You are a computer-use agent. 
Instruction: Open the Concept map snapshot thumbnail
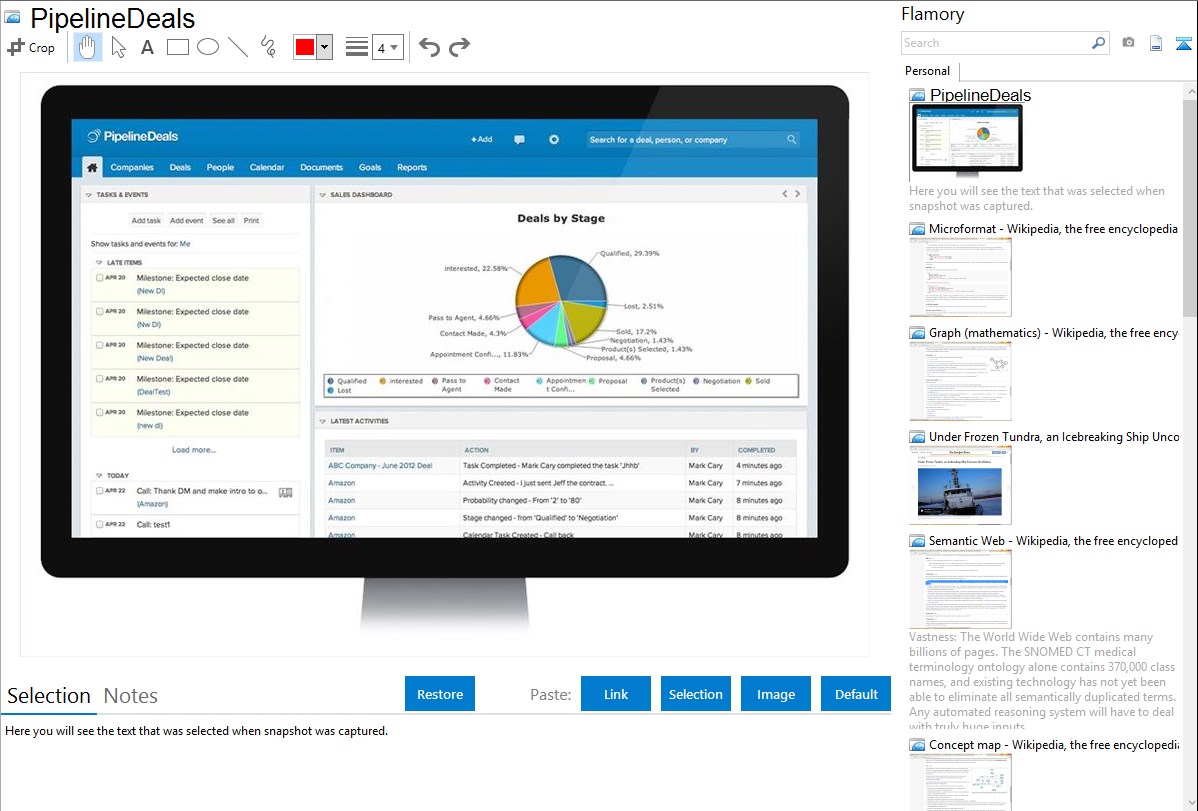[x=960, y=782]
